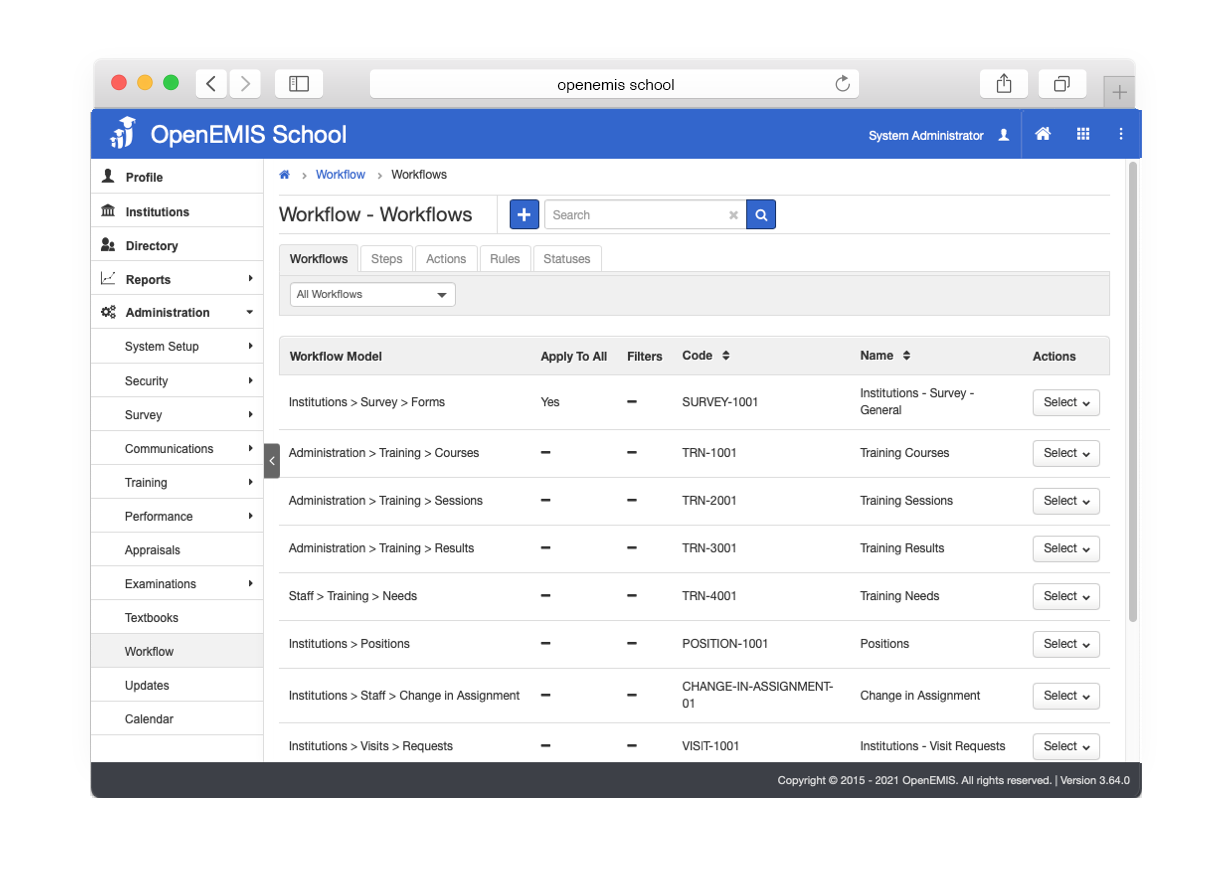Open Select dropdown for Positions row
This screenshot has height=896, width=1230.
coord(1066,644)
